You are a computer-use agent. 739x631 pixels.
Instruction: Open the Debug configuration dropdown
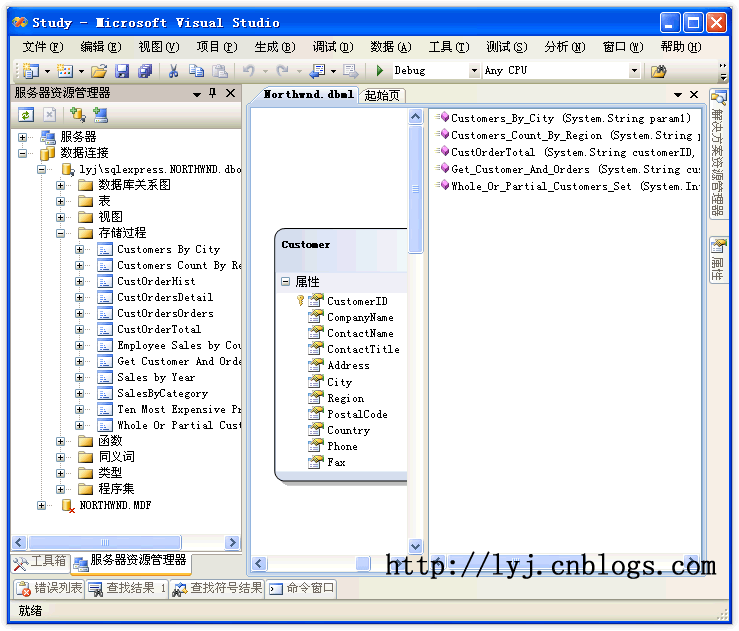[x=474, y=71]
